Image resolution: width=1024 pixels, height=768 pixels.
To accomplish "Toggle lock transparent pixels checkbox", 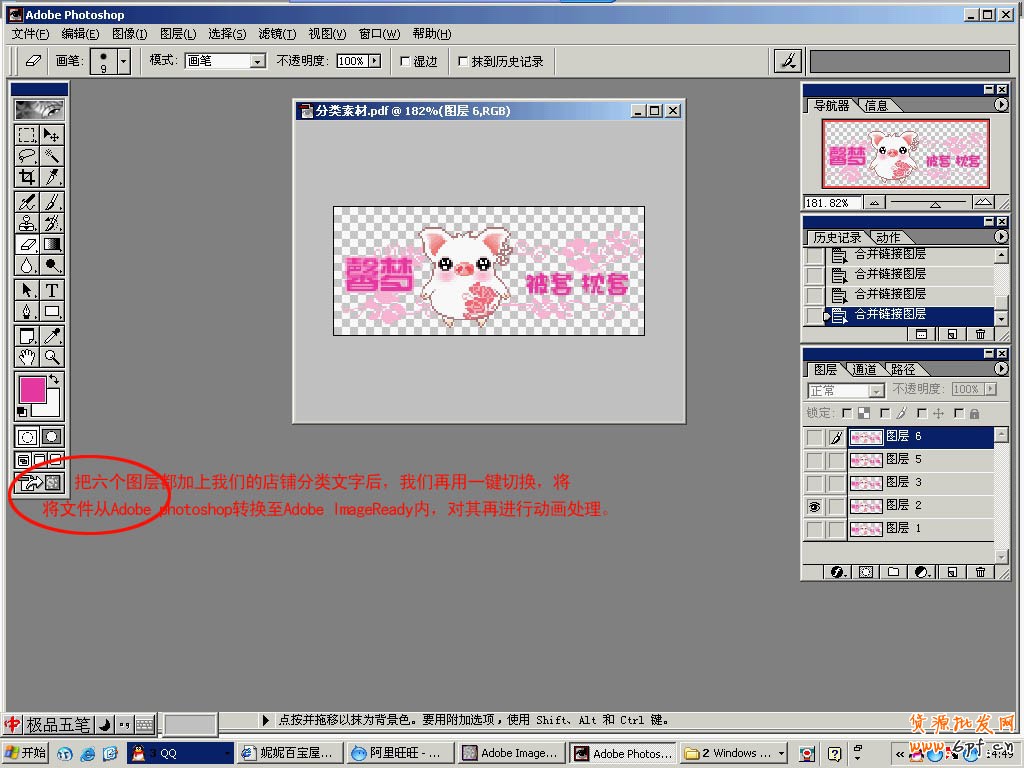I will pos(847,413).
